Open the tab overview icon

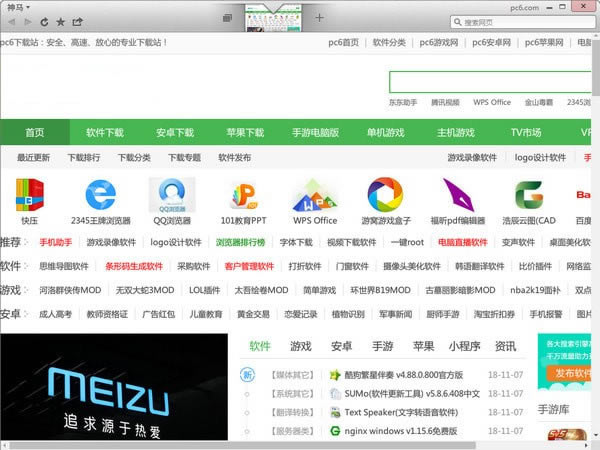[227, 18]
